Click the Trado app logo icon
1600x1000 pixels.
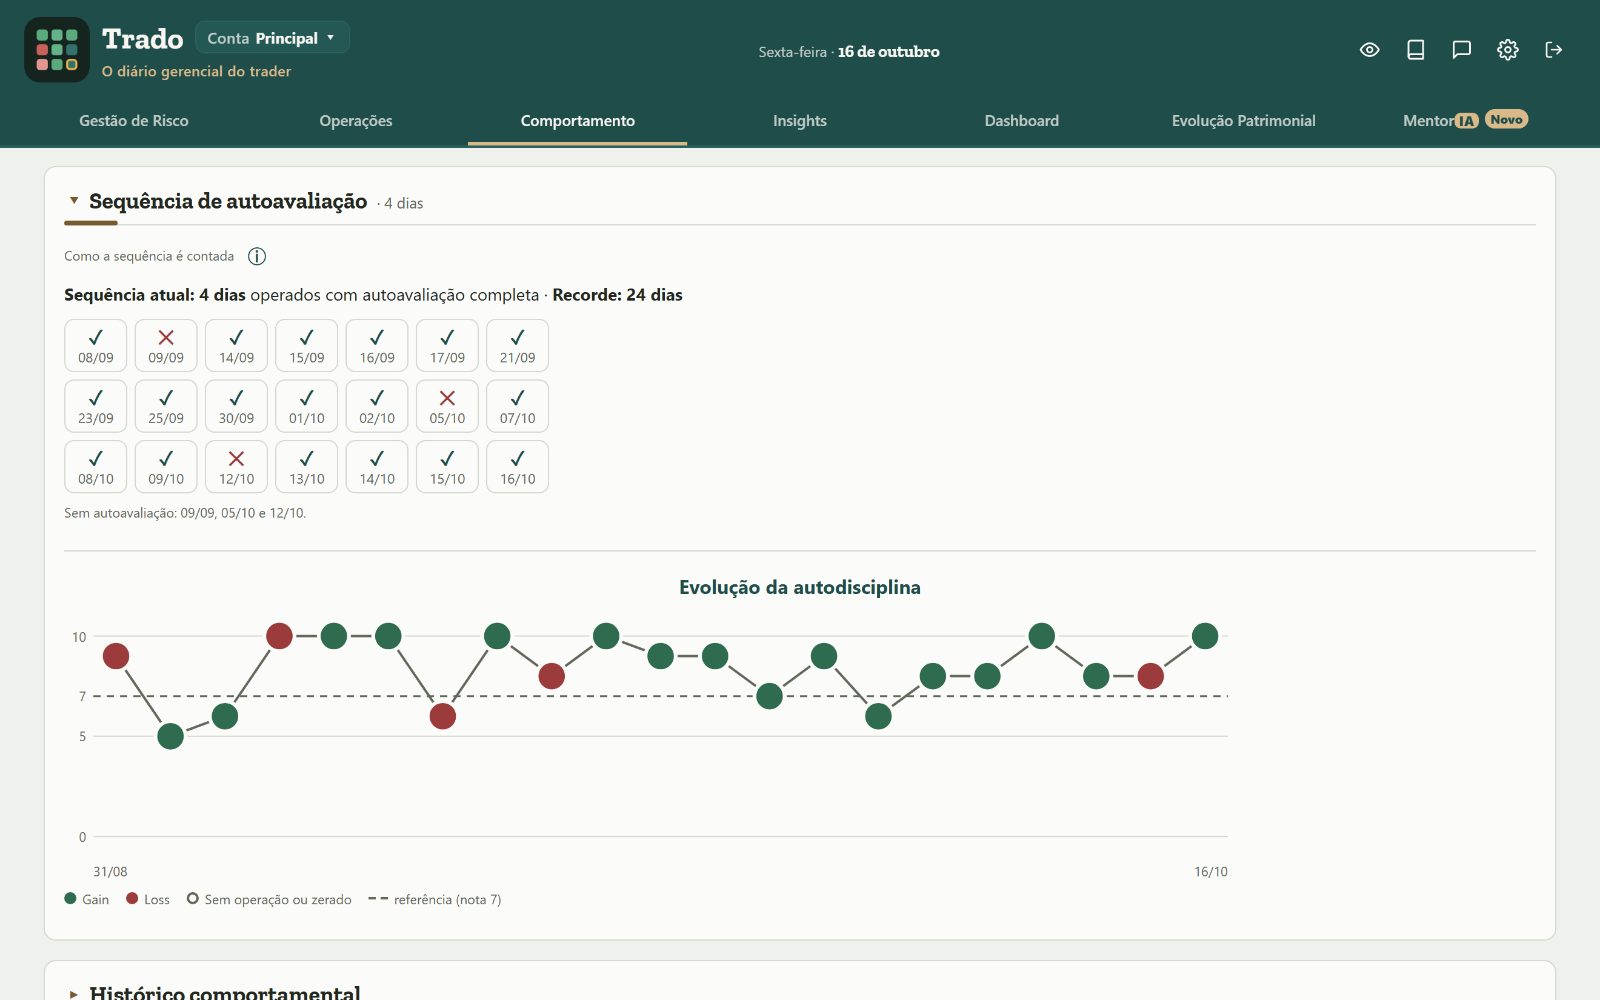[x=57, y=50]
